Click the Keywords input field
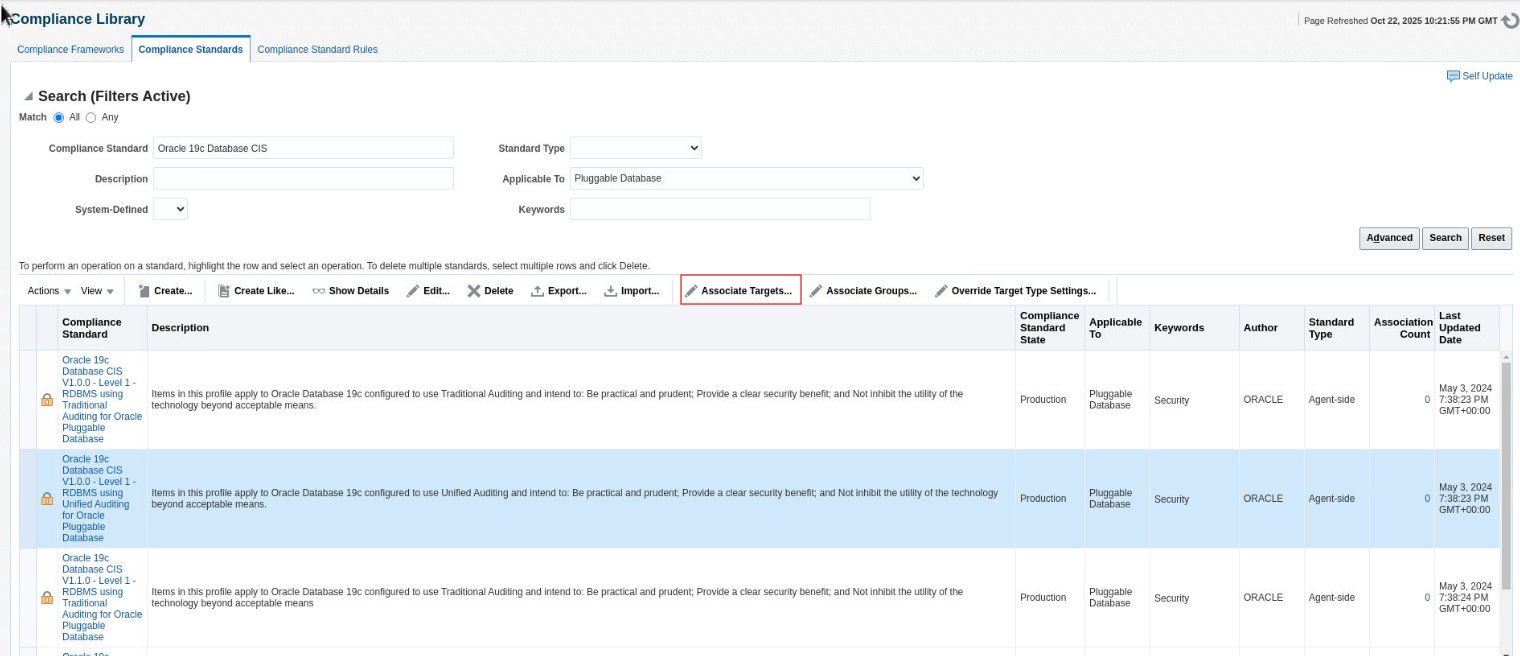Screen dimensions: 1520x656 [x=719, y=209]
